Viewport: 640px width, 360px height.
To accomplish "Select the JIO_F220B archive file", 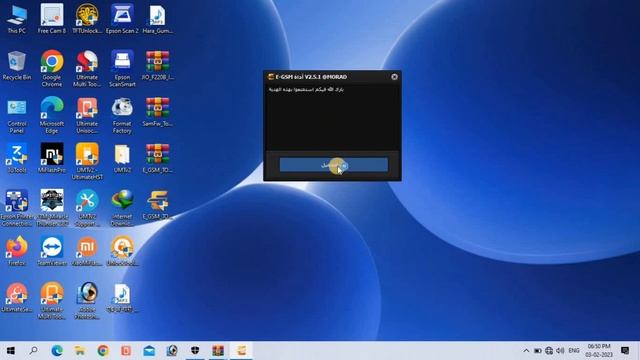I will point(158,66).
